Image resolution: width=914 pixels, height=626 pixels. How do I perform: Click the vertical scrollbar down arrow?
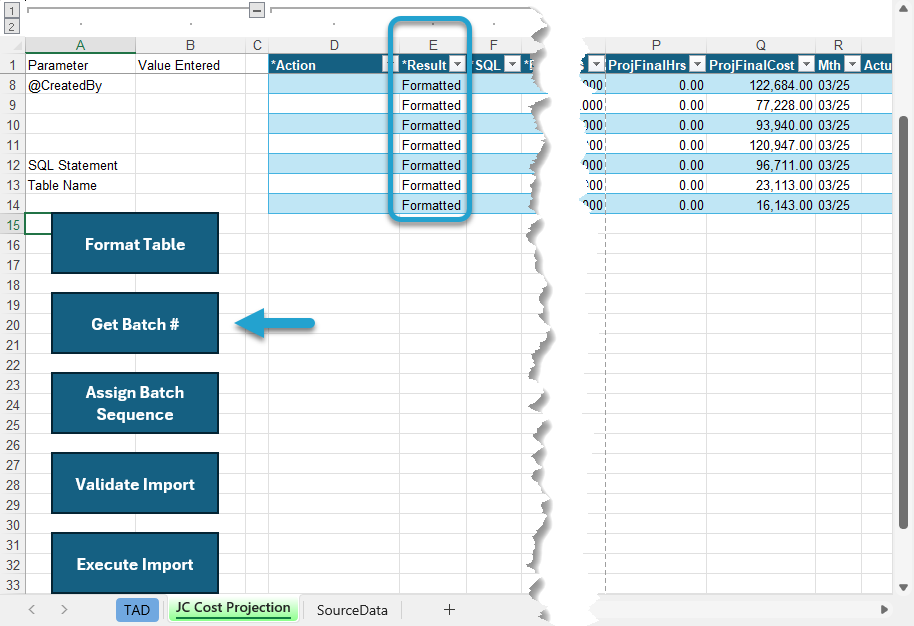[904, 588]
